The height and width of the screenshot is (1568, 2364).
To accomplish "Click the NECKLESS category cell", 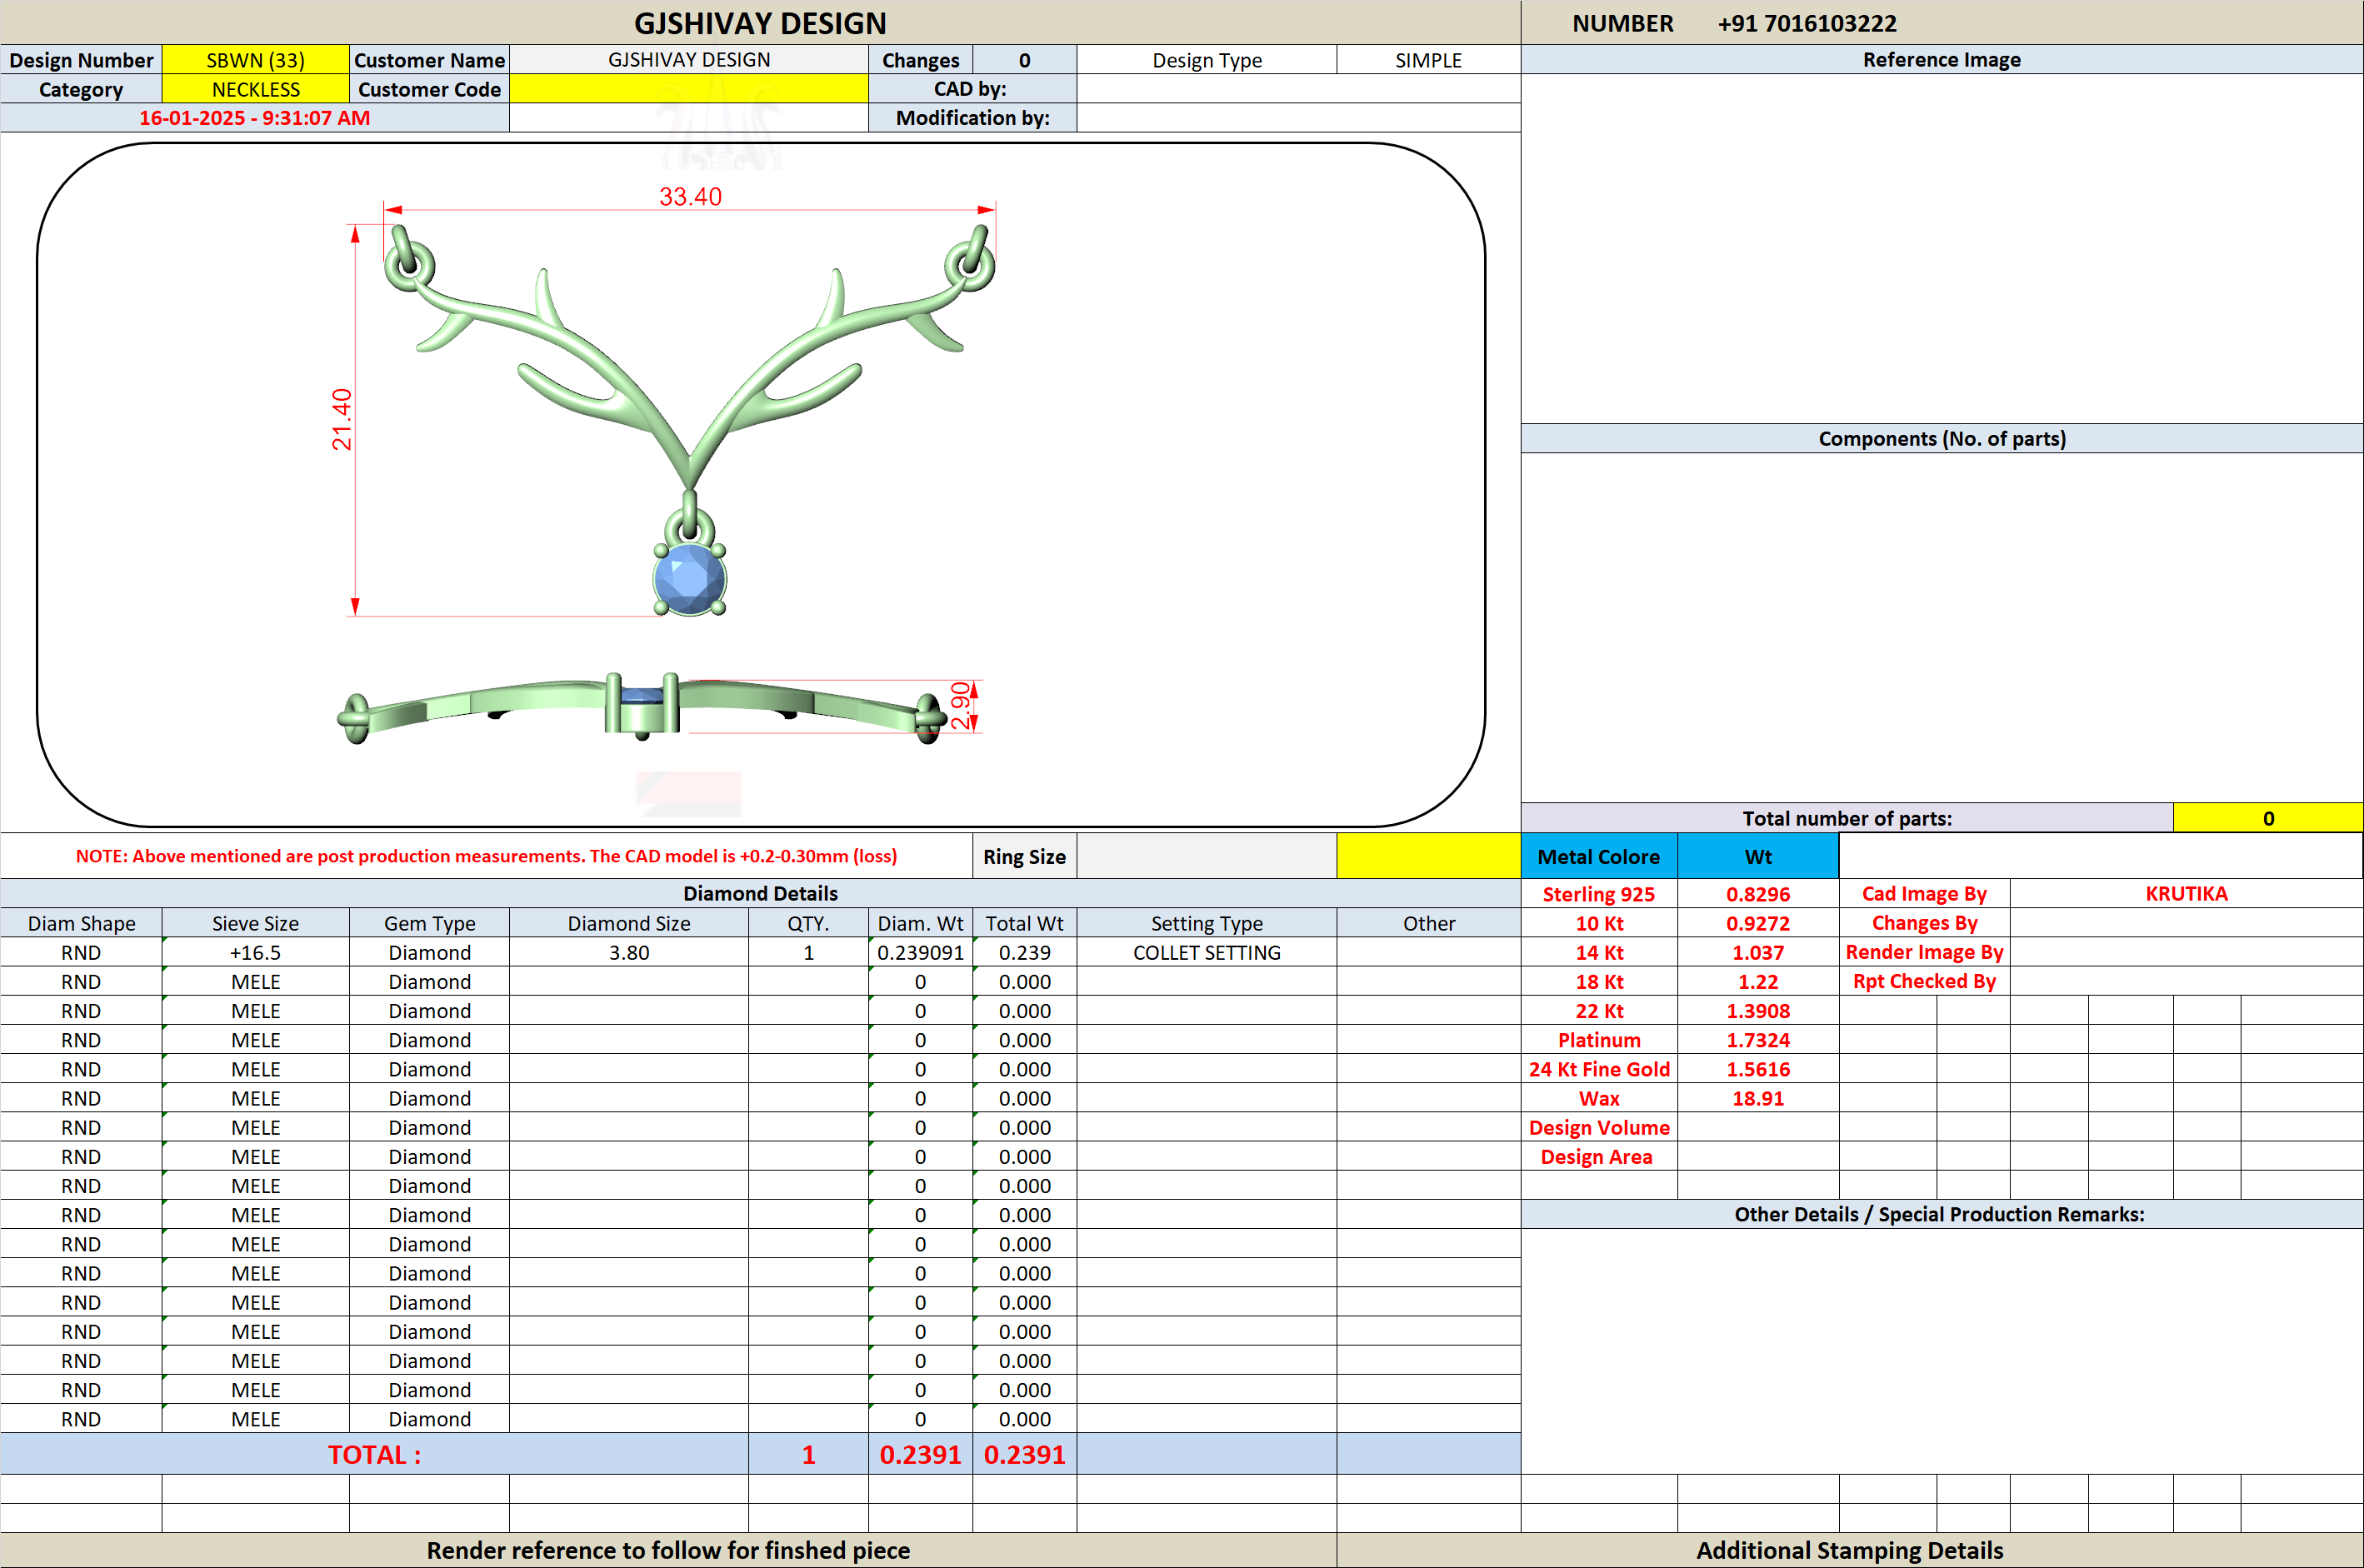I will coord(255,89).
